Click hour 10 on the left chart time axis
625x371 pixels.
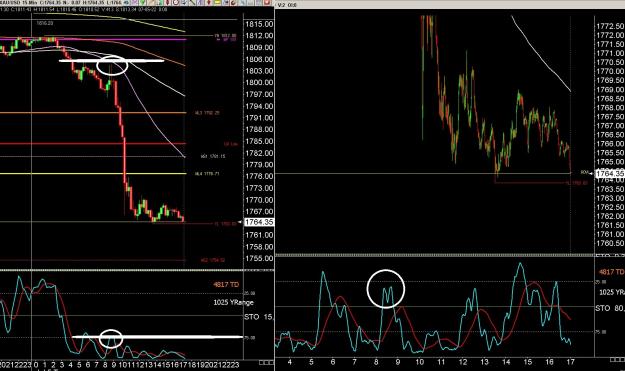click(123, 364)
